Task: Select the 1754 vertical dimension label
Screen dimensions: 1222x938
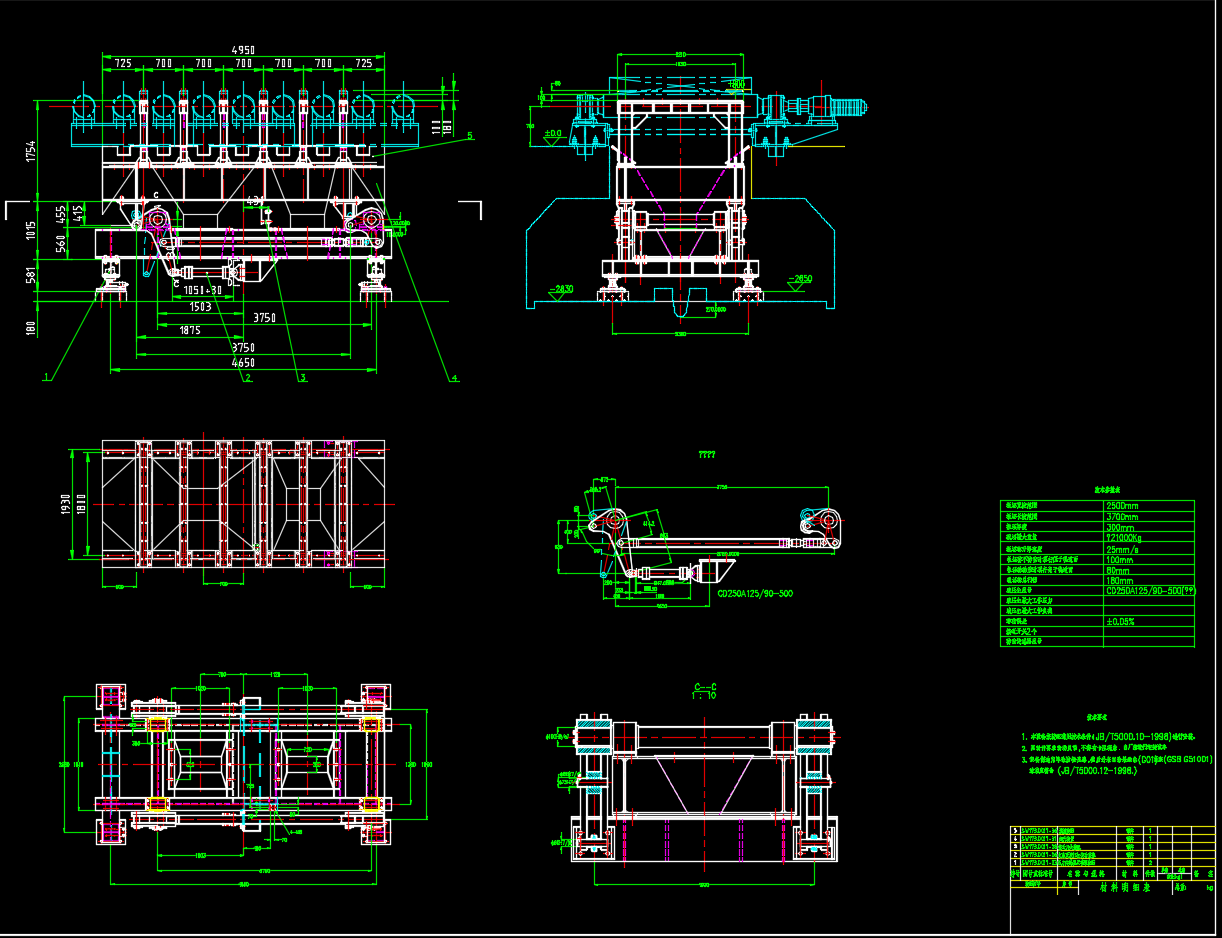Action: click(30, 152)
